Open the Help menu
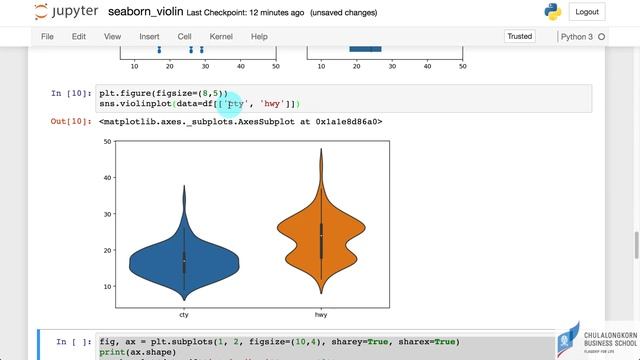Viewport: 640px width, 360px height. pyautogui.click(x=259, y=37)
